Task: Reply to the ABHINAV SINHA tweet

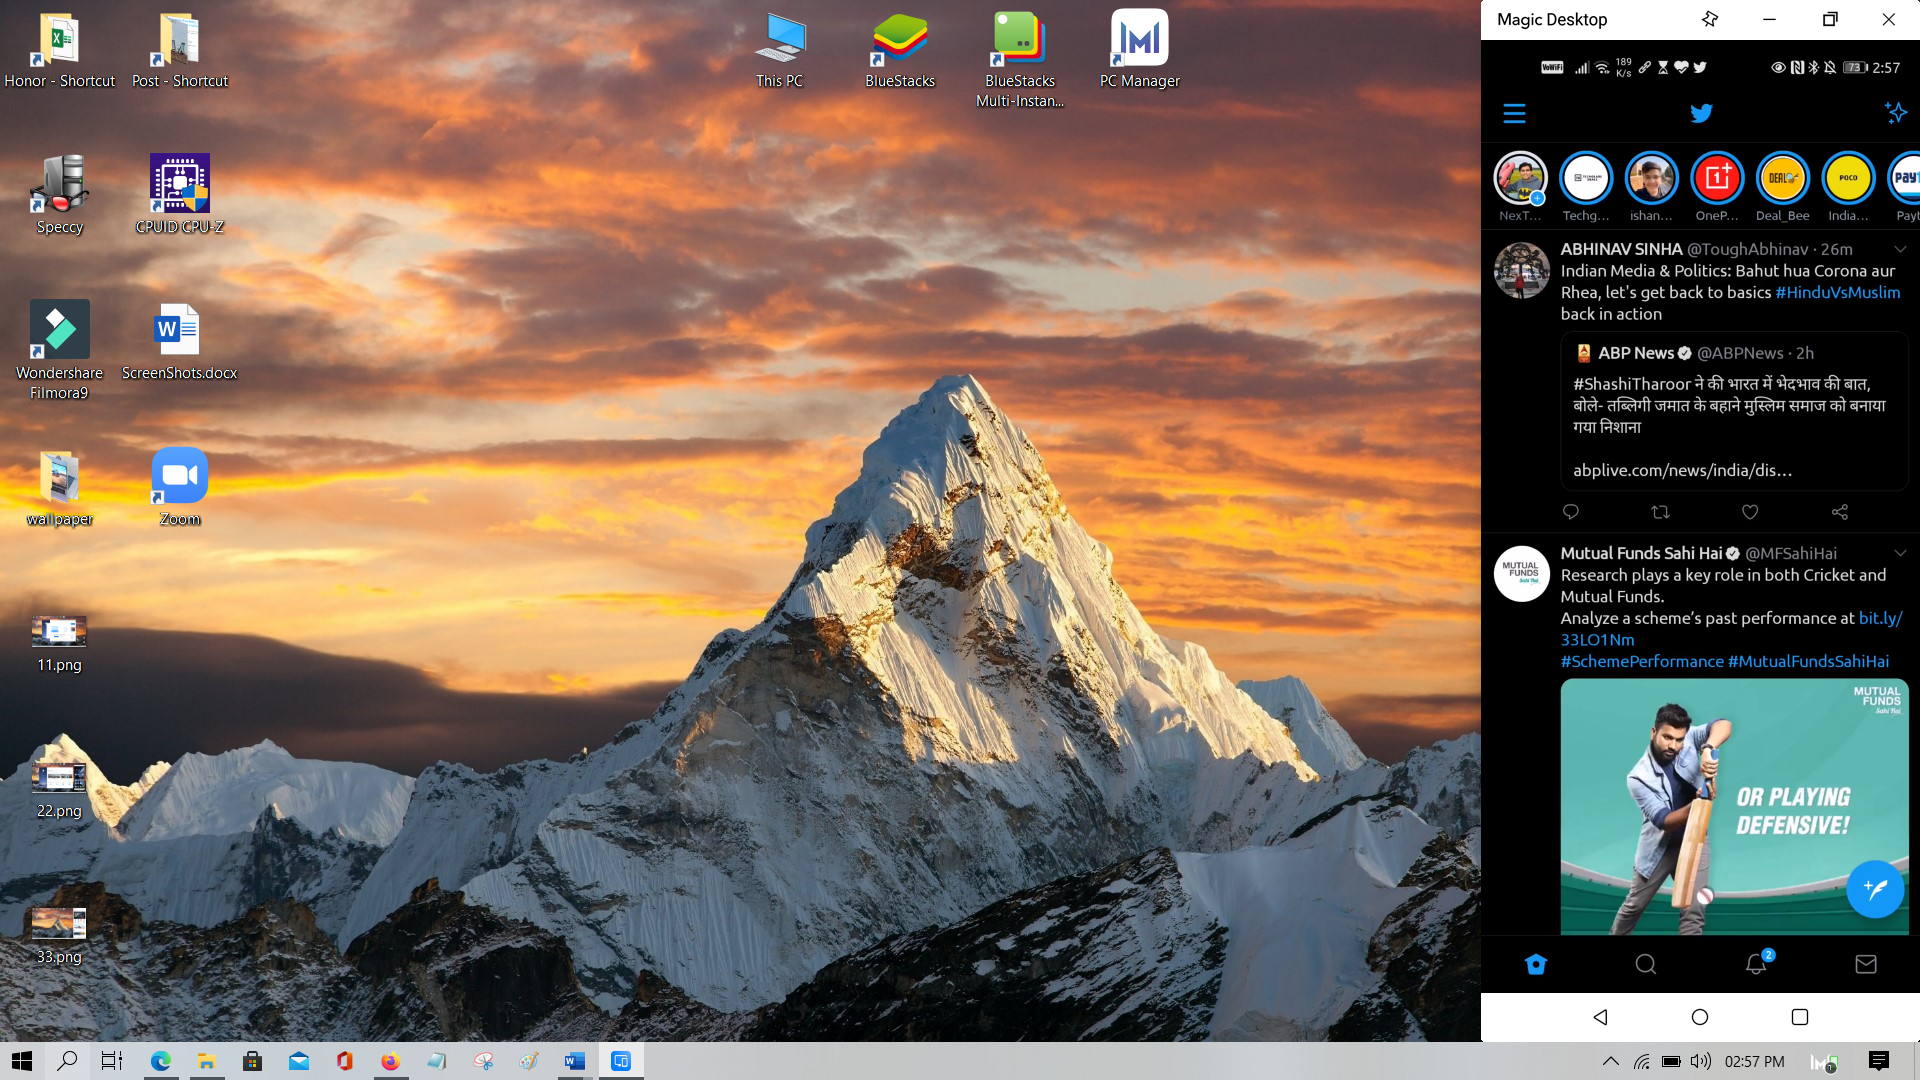Action: click(1571, 512)
